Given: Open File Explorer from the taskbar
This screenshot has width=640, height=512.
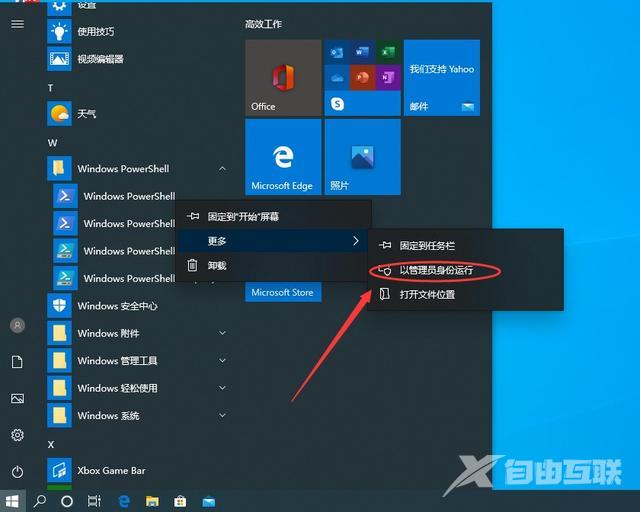Looking at the screenshot, I should (152, 501).
